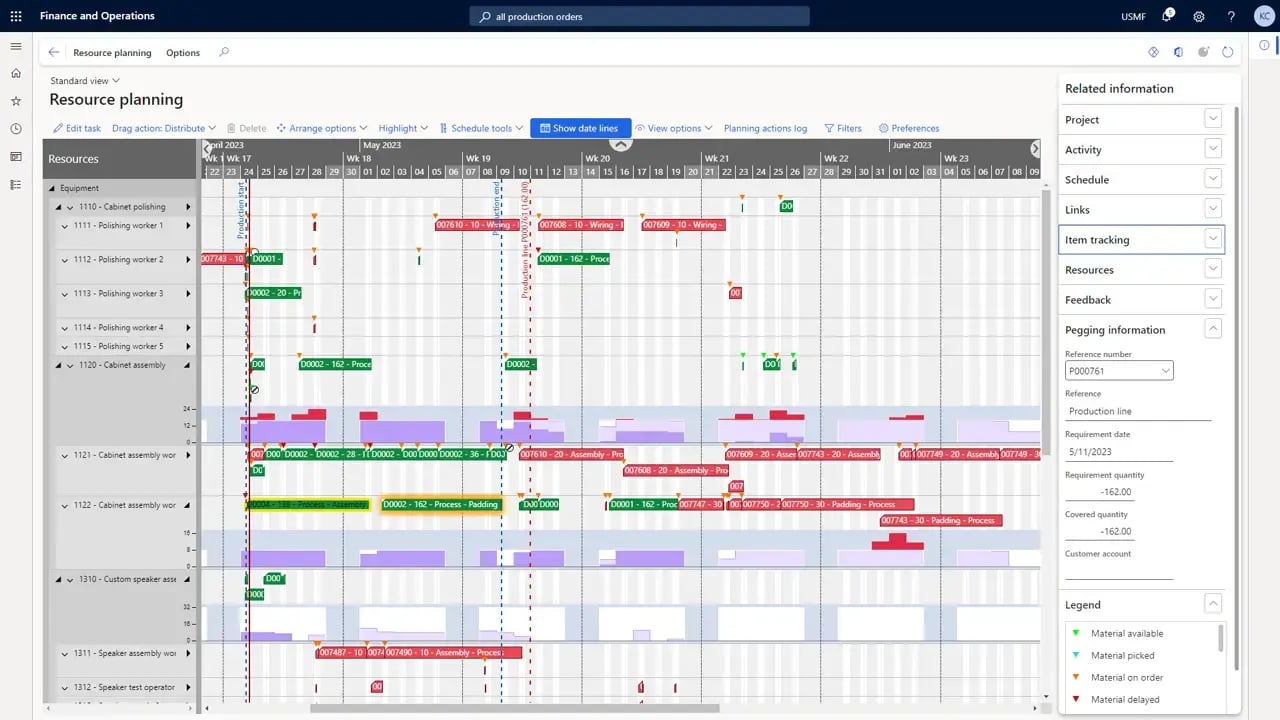Click the all production orders search field
Viewport: 1280px width, 720px height.
[x=640, y=16]
